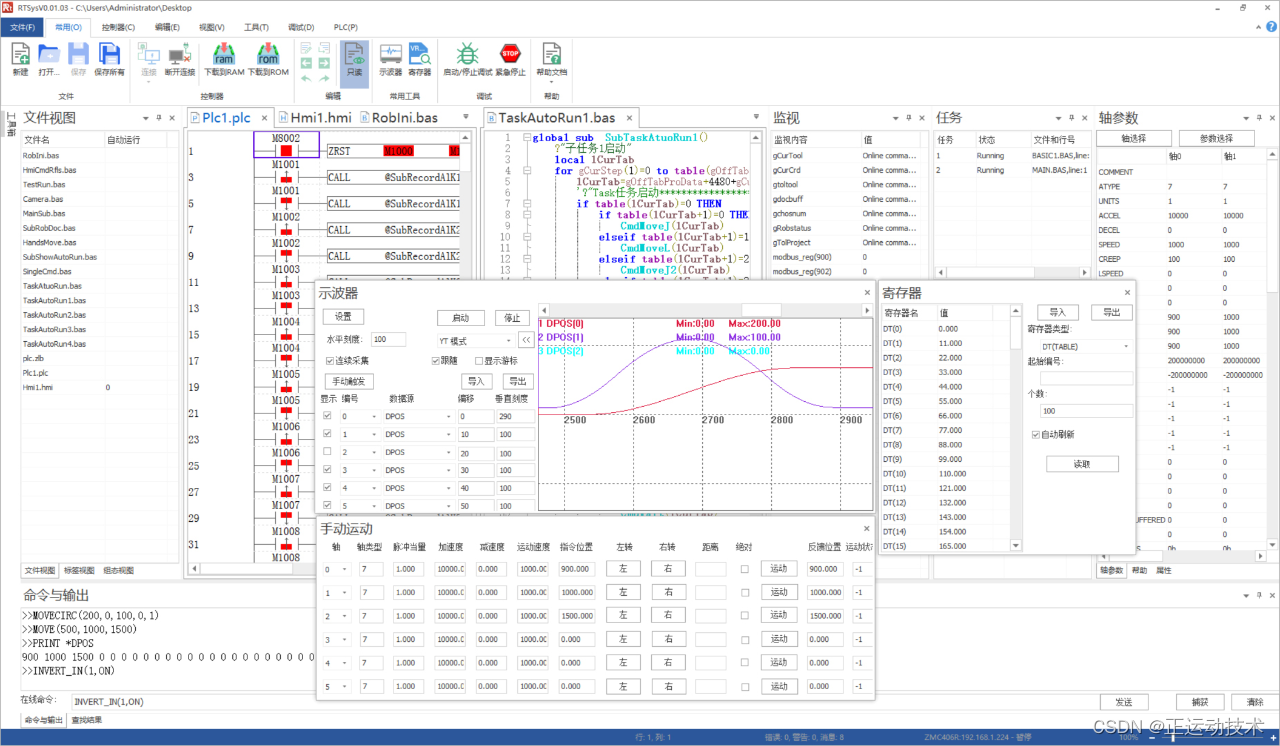Enable Show cursor (显示游标) checkbox
Image resolution: width=1280 pixels, height=746 pixels.
[479, 361]
